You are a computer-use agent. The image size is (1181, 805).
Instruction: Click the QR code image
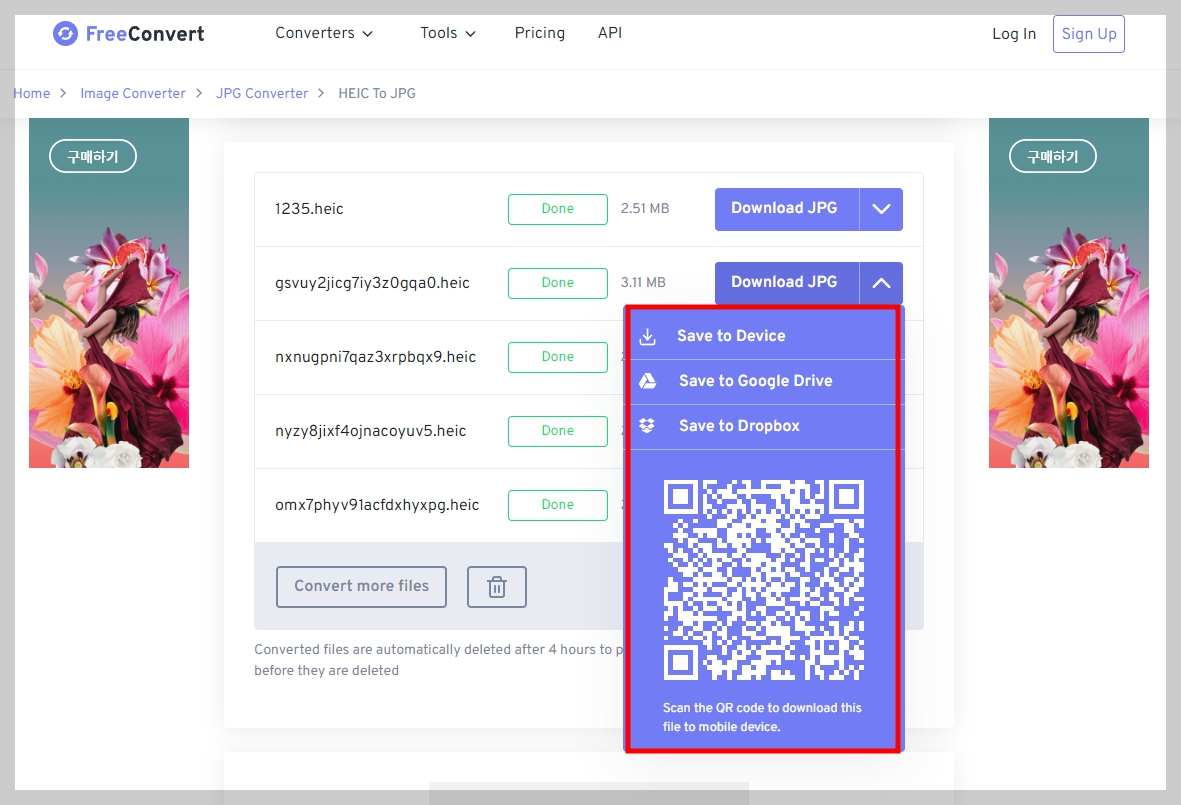point(764,580)
